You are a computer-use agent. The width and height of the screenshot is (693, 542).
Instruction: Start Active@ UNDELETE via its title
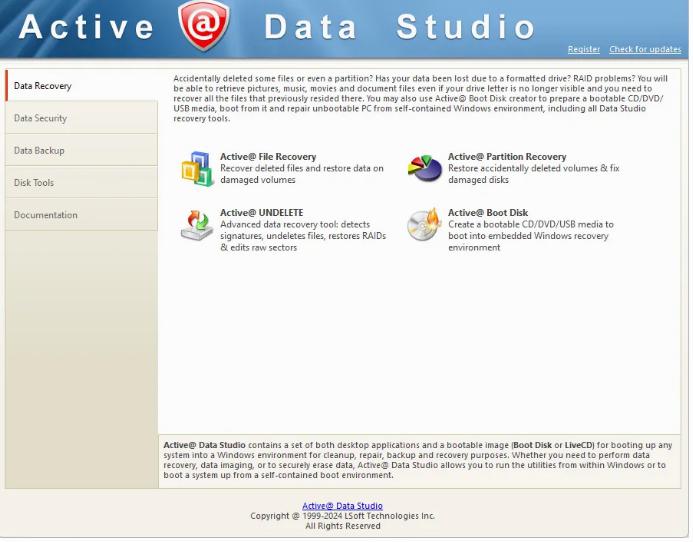tap(261, 213)
